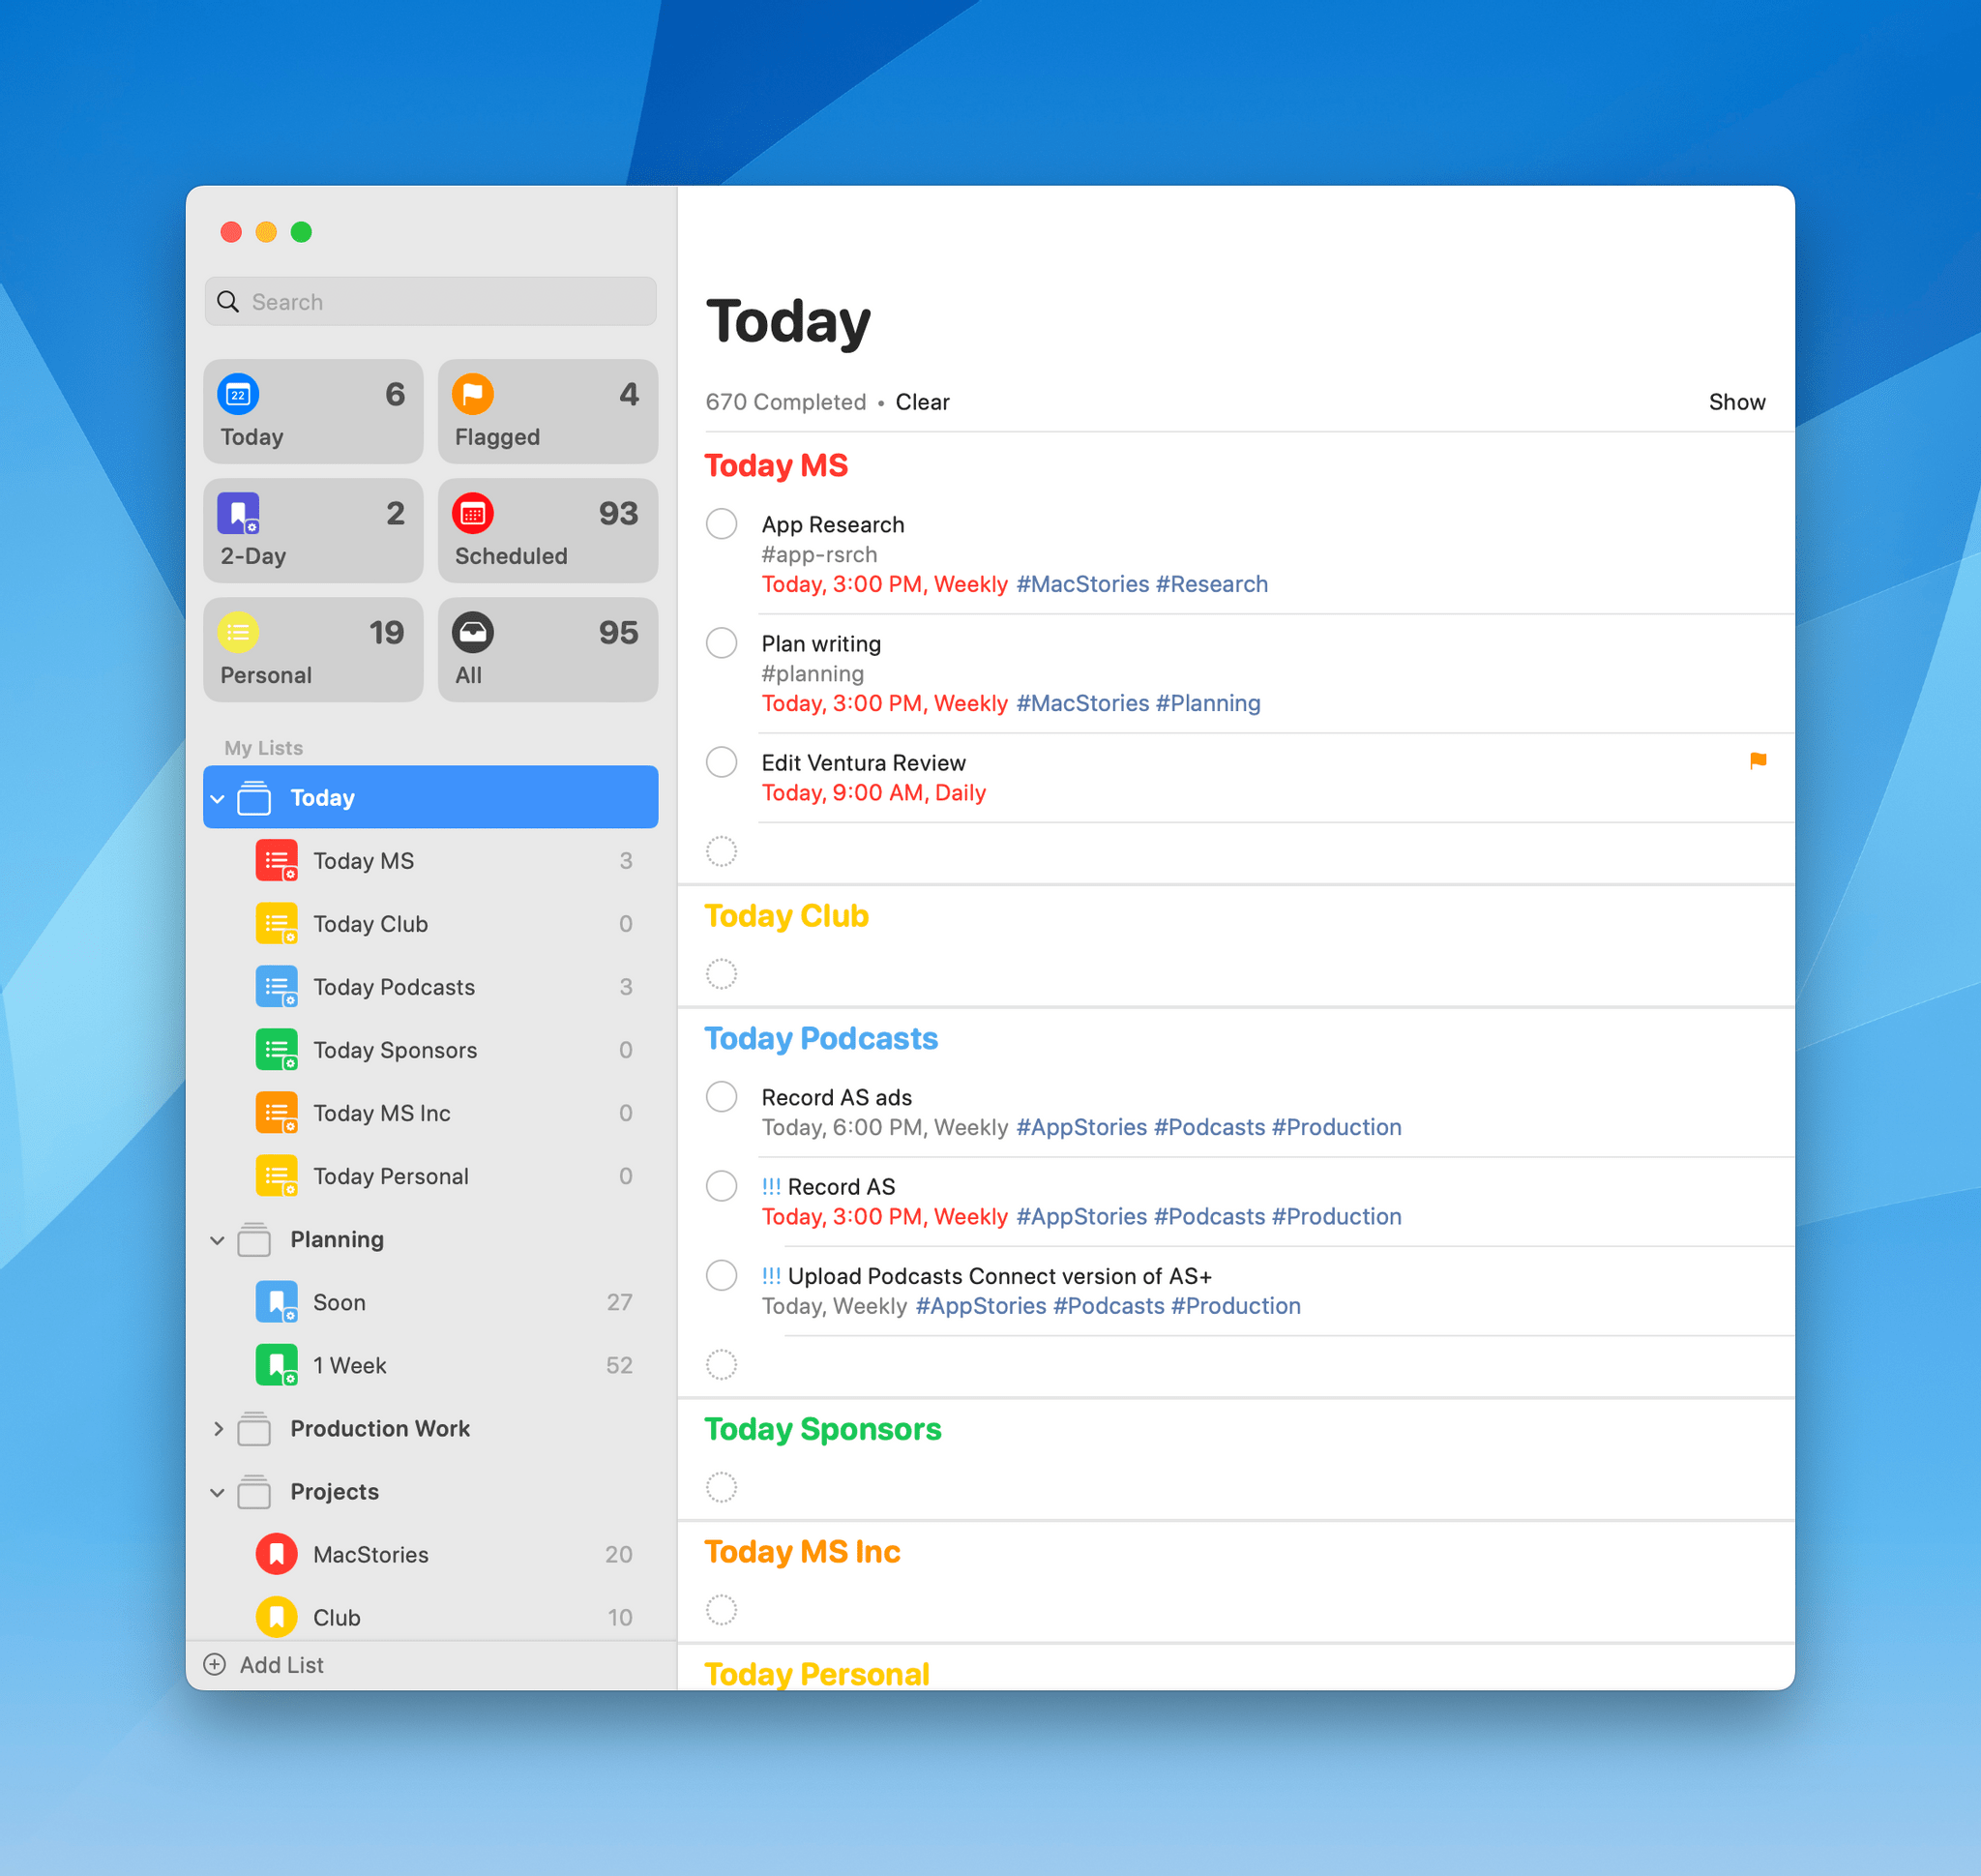Click the yellow Today Club list icon
Image resolution: width=1981 pixels, height=1876 pixels.
(x=276, y=924)
